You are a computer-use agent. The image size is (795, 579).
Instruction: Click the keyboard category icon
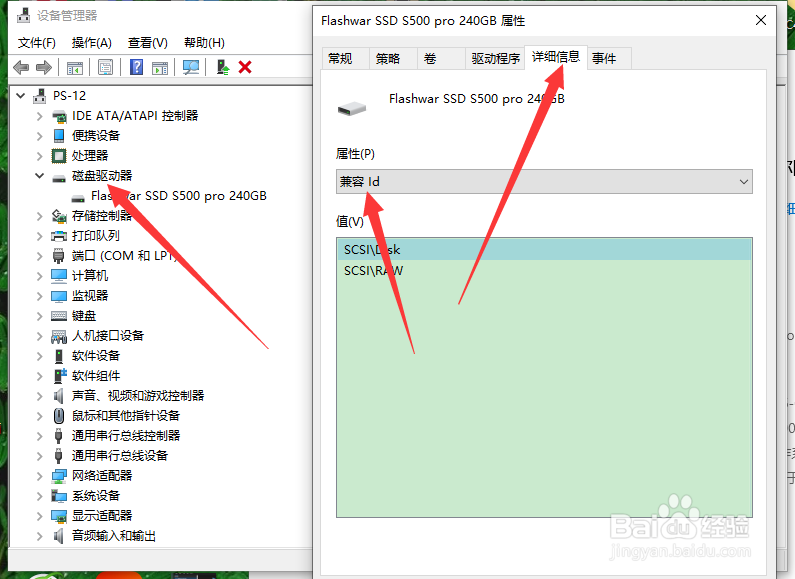click(59, 316)
